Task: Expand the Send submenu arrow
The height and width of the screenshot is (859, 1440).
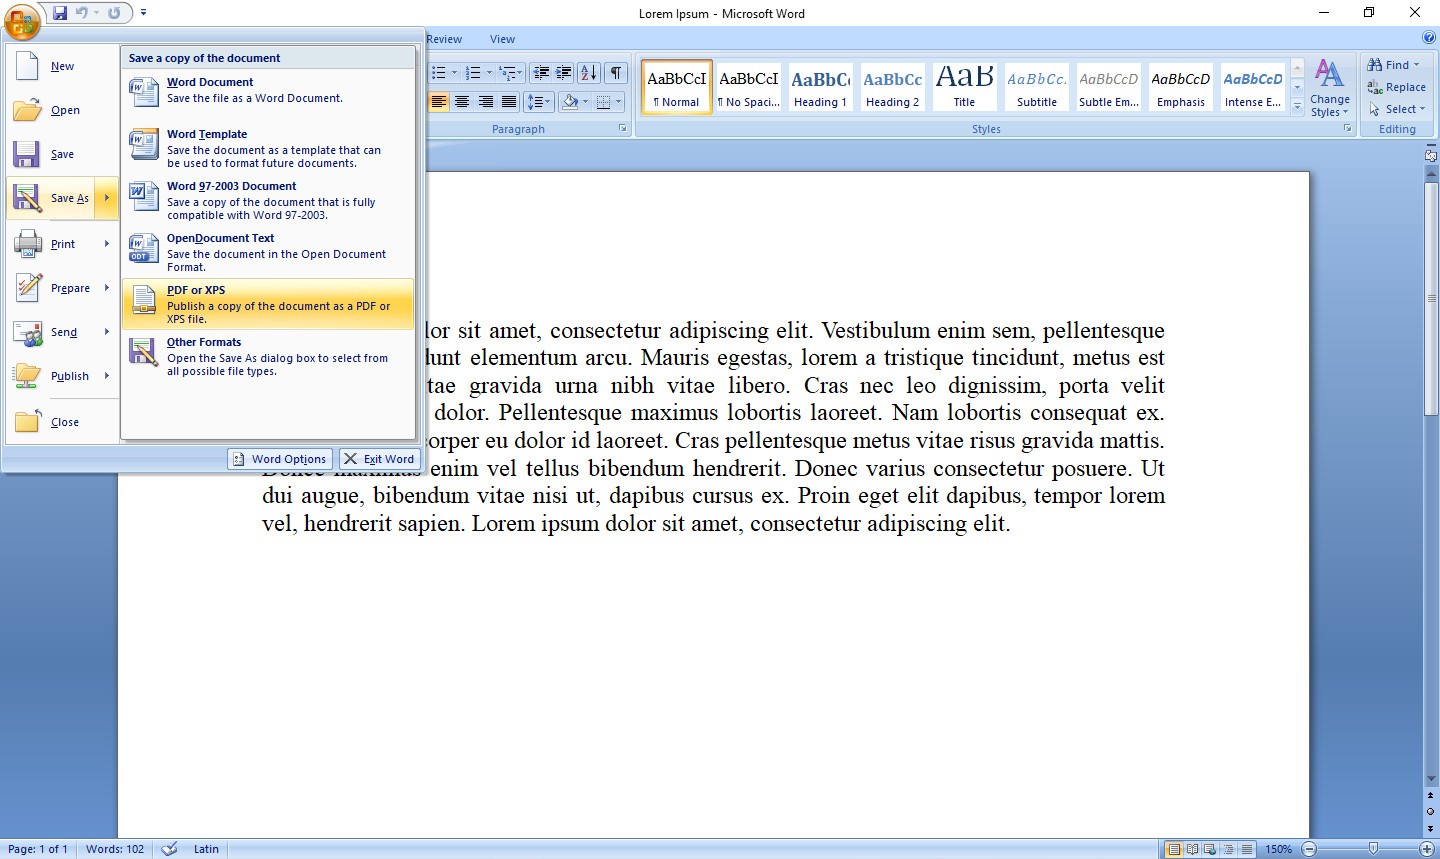Action: click(107, 332)
